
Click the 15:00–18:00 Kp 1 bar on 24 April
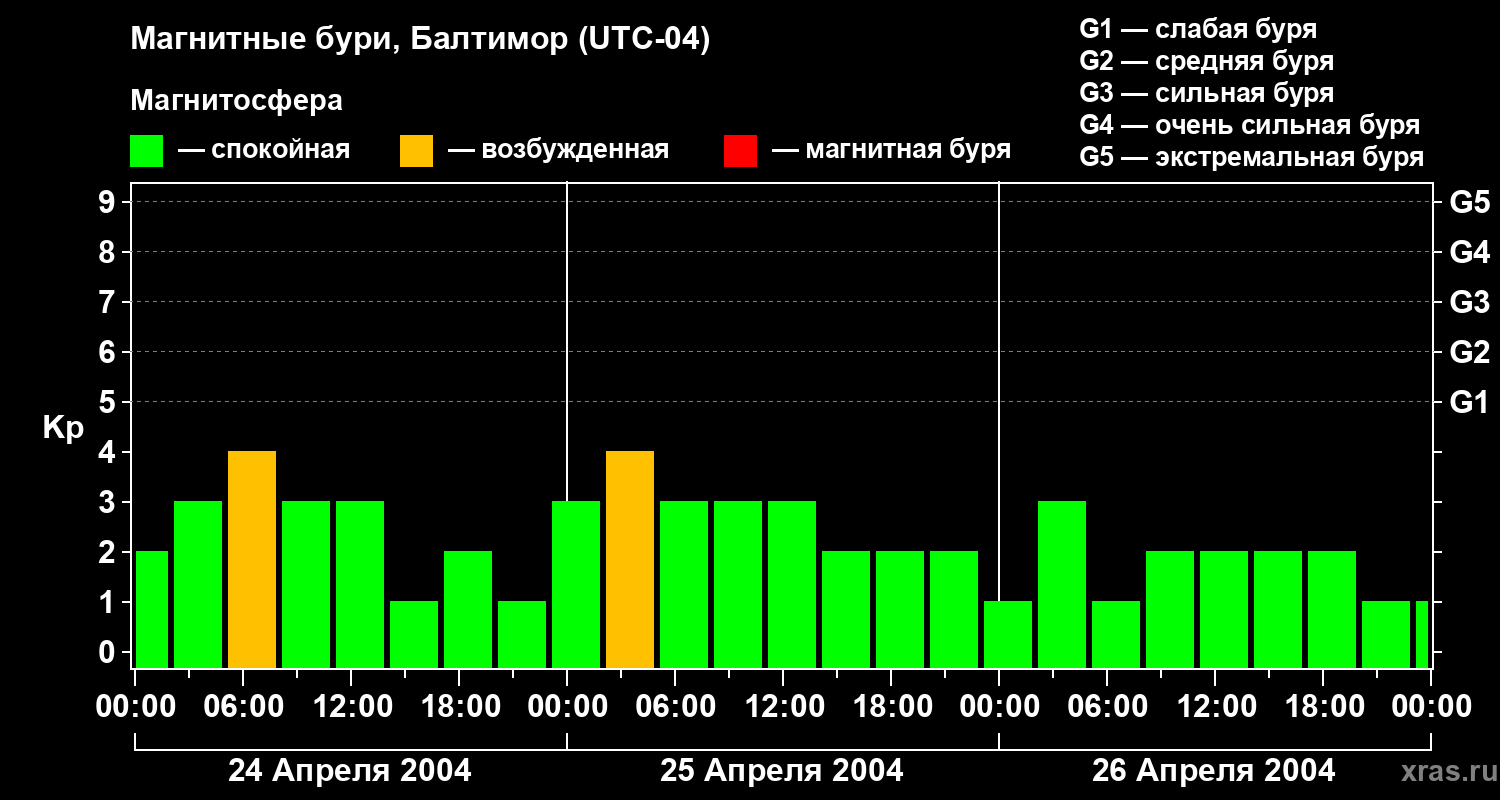(x=414, y=634)
